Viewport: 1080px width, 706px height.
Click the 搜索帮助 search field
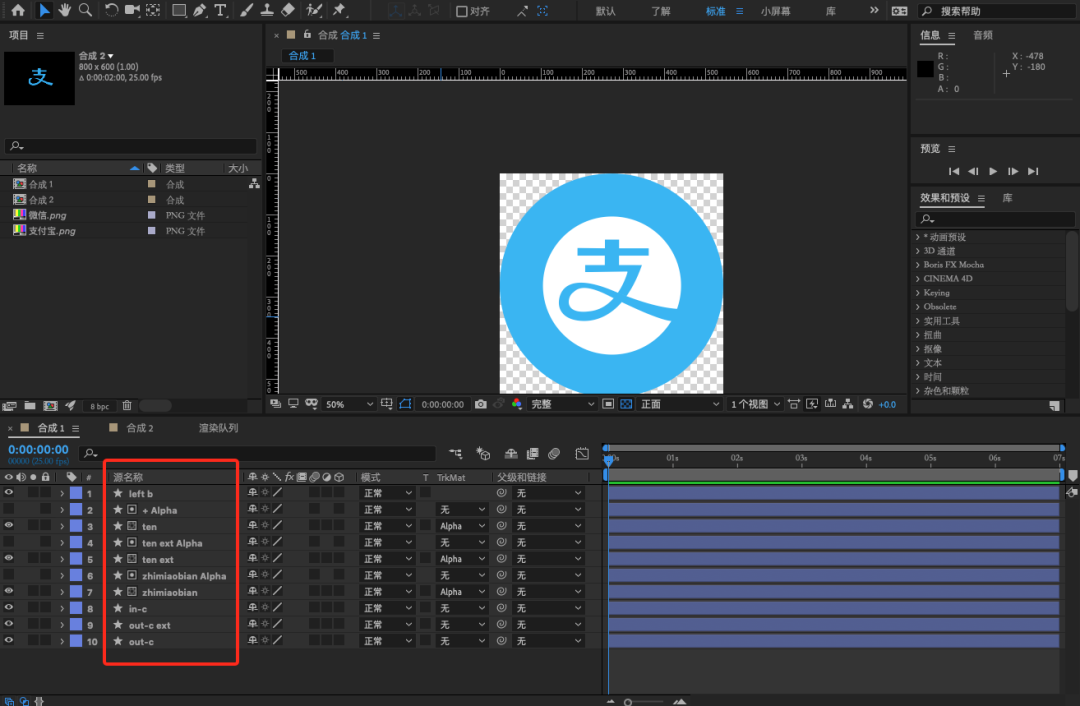tap(999, 11)
